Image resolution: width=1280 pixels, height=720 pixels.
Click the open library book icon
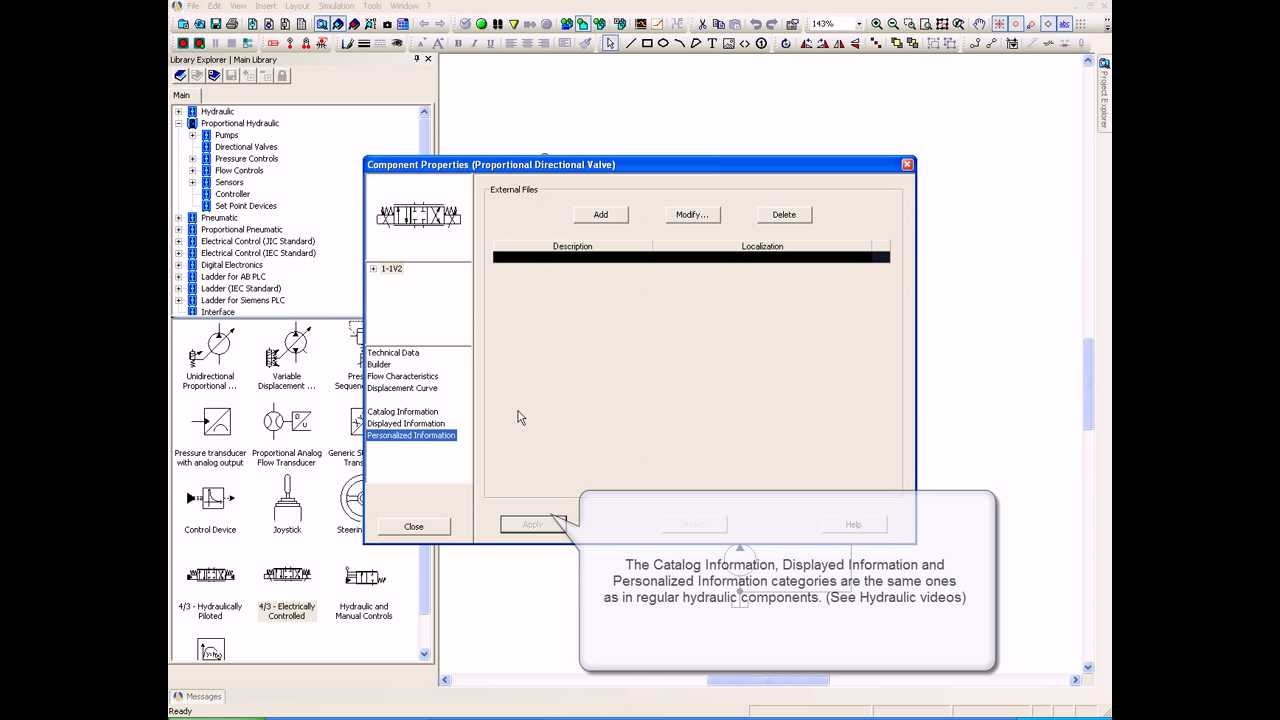pyautogui.click(x=180, y=75)
